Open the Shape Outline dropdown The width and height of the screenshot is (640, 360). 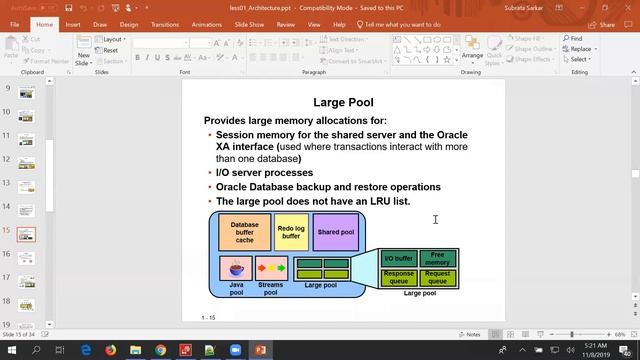(531, 49)
